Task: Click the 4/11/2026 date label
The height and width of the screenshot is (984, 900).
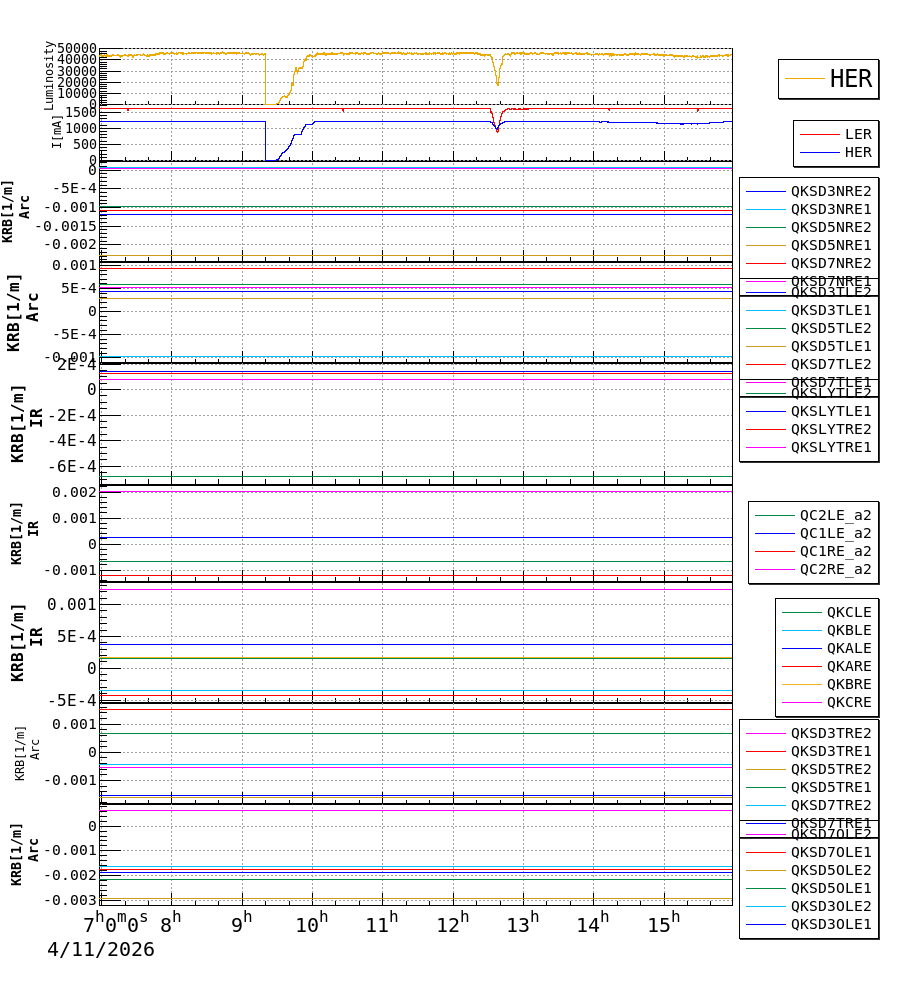Action: coord(100,949)
